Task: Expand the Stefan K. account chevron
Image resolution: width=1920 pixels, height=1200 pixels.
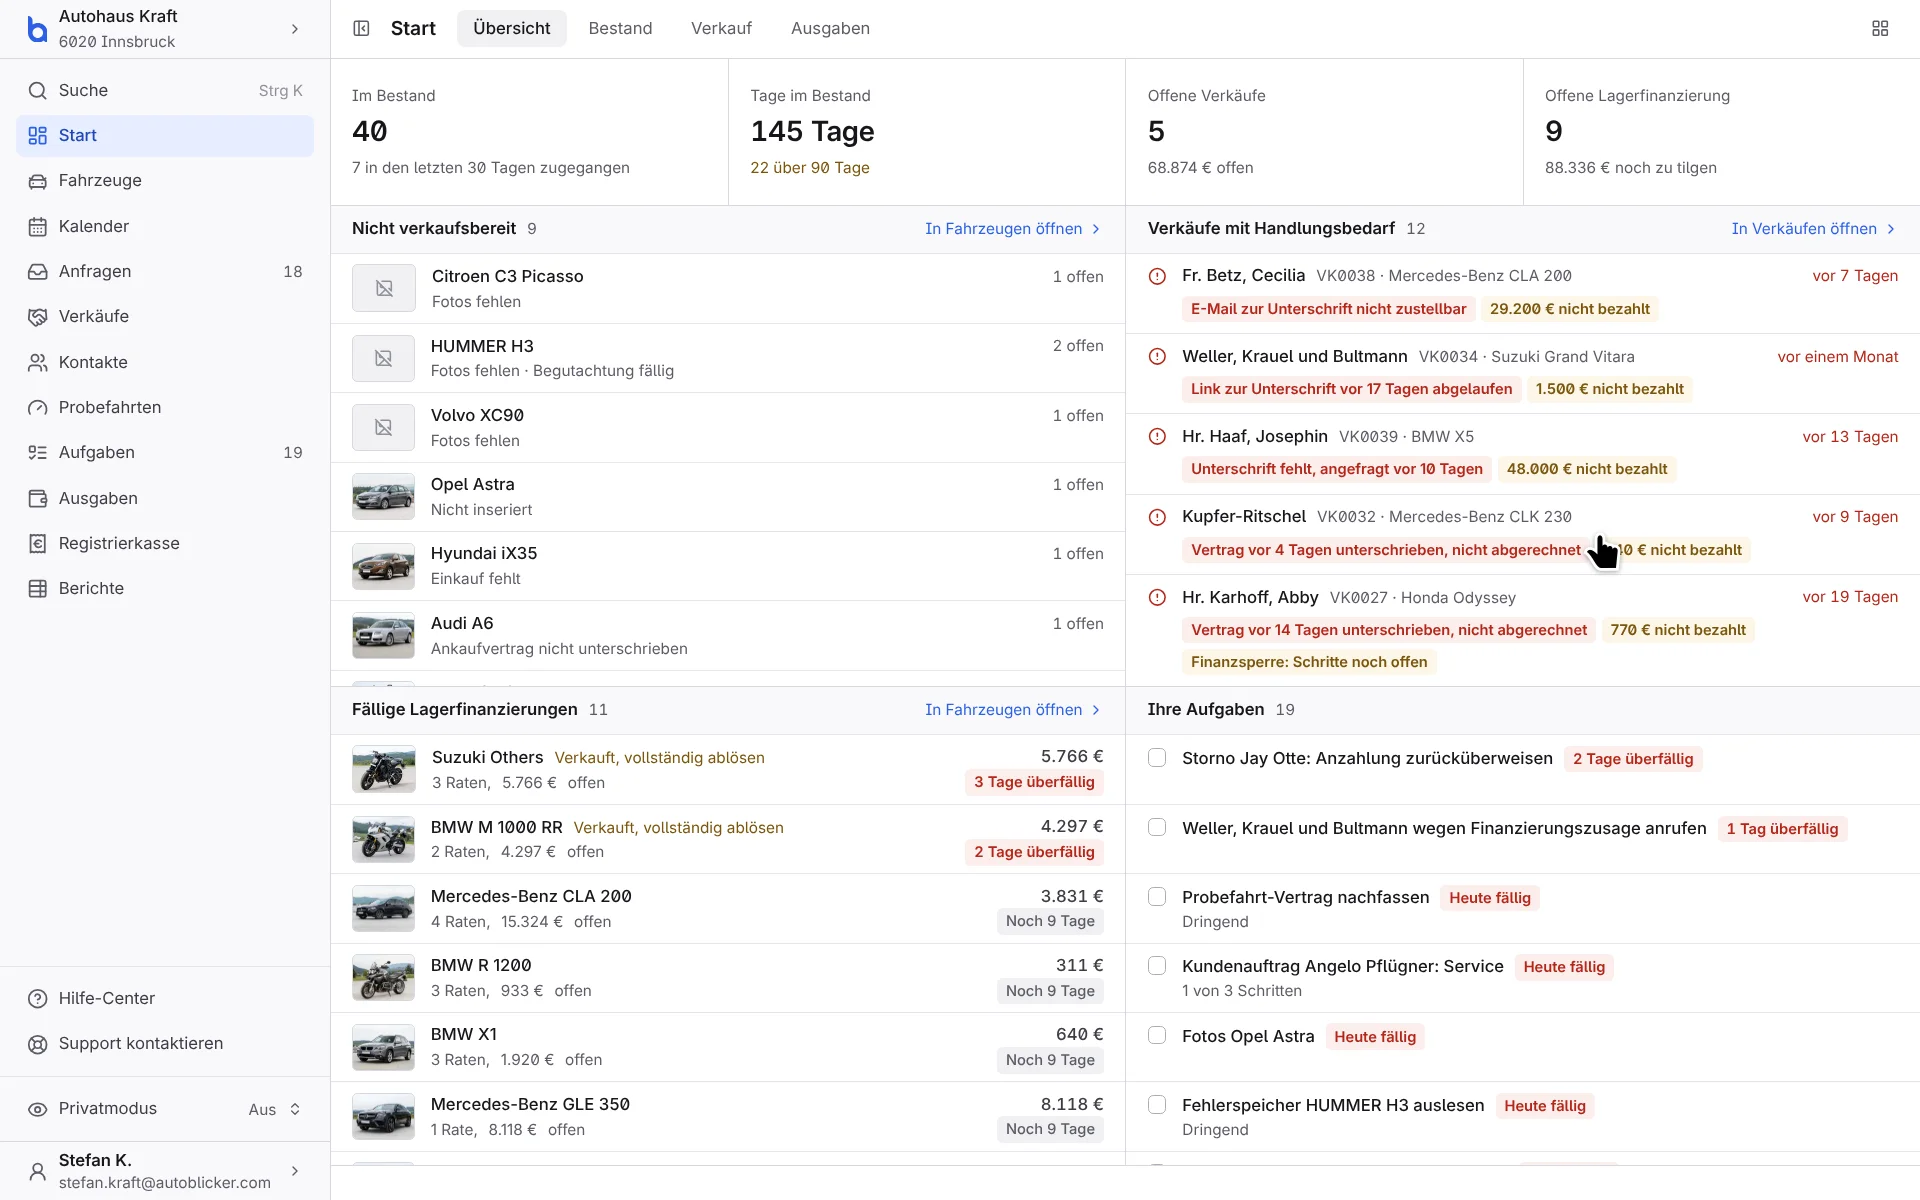Action: (x=295, y=1171)
